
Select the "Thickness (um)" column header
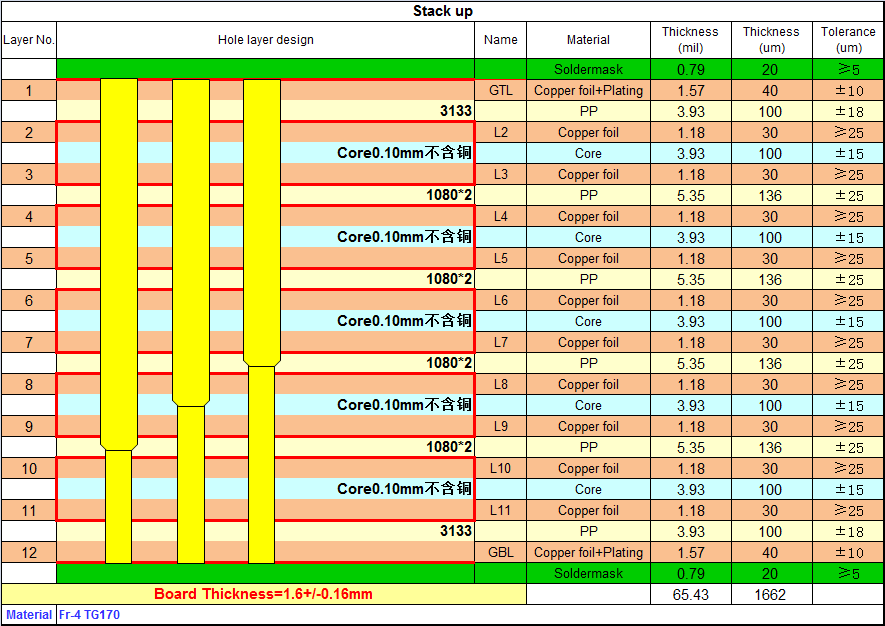[770, 40]
